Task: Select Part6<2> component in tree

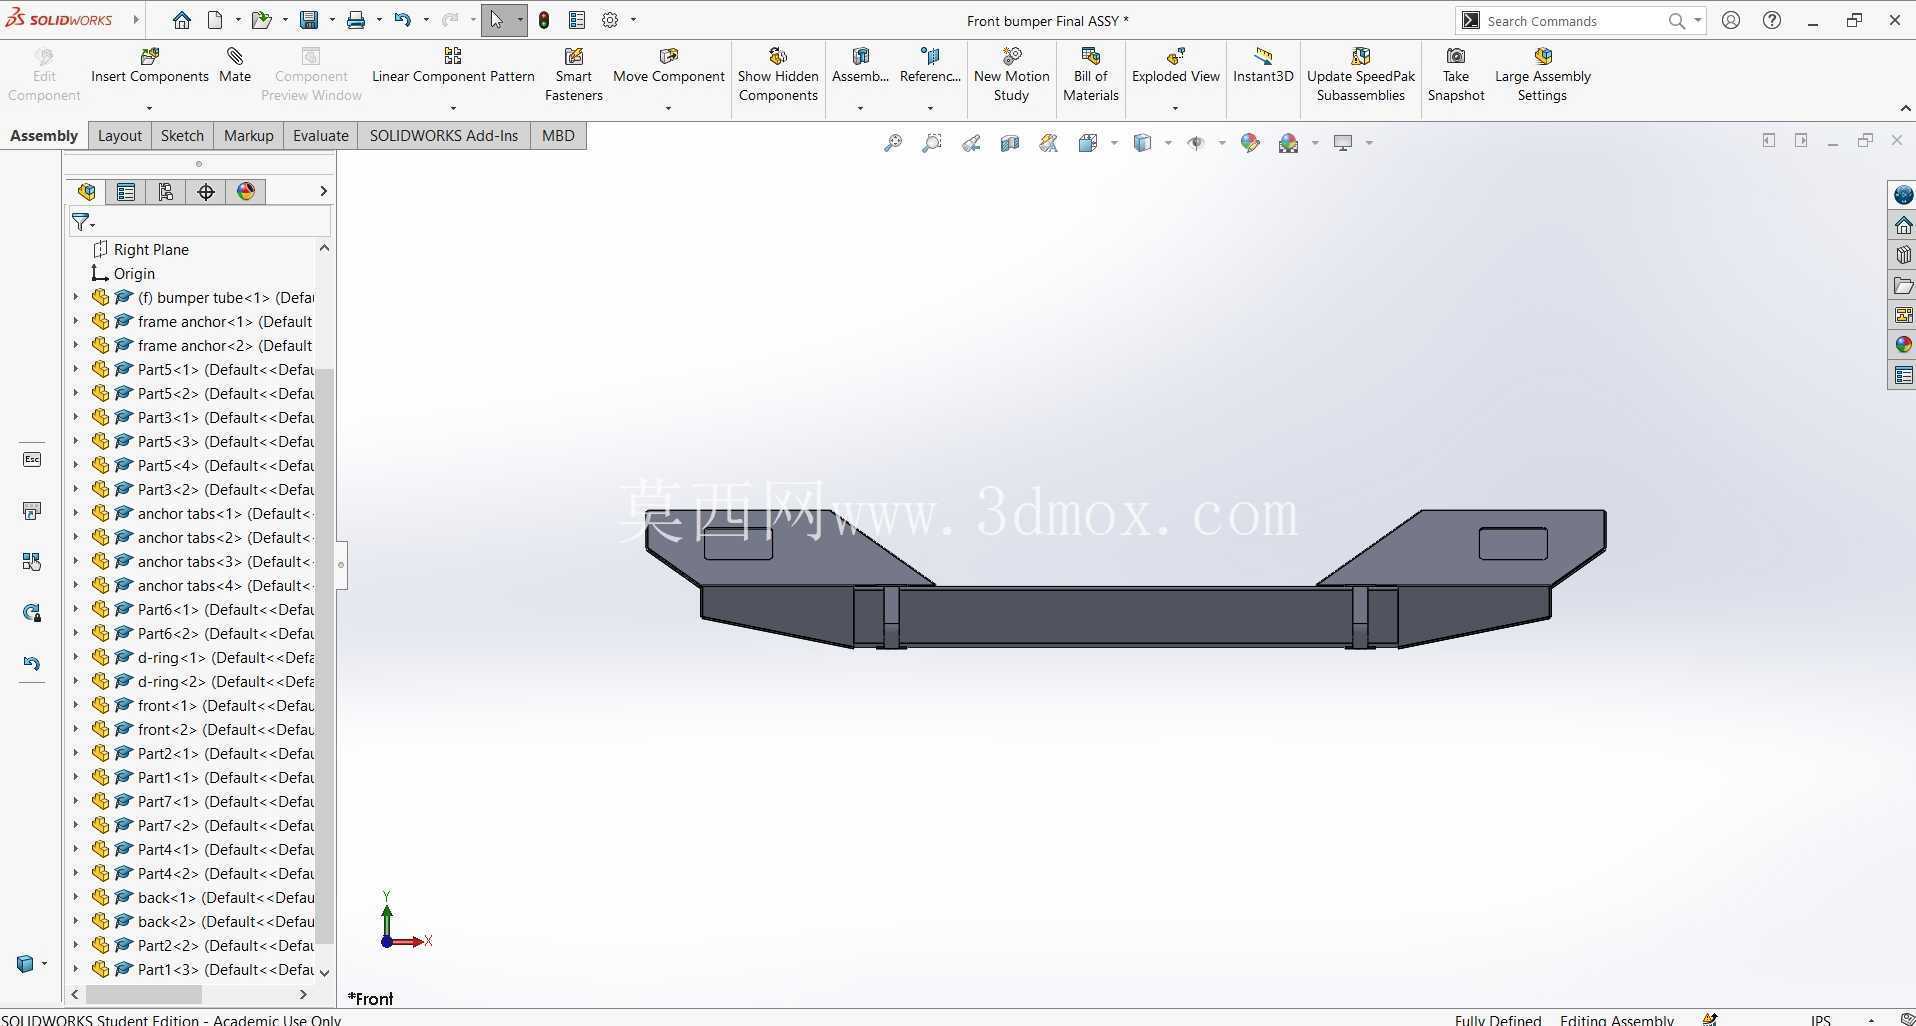Action: (226, 633)
